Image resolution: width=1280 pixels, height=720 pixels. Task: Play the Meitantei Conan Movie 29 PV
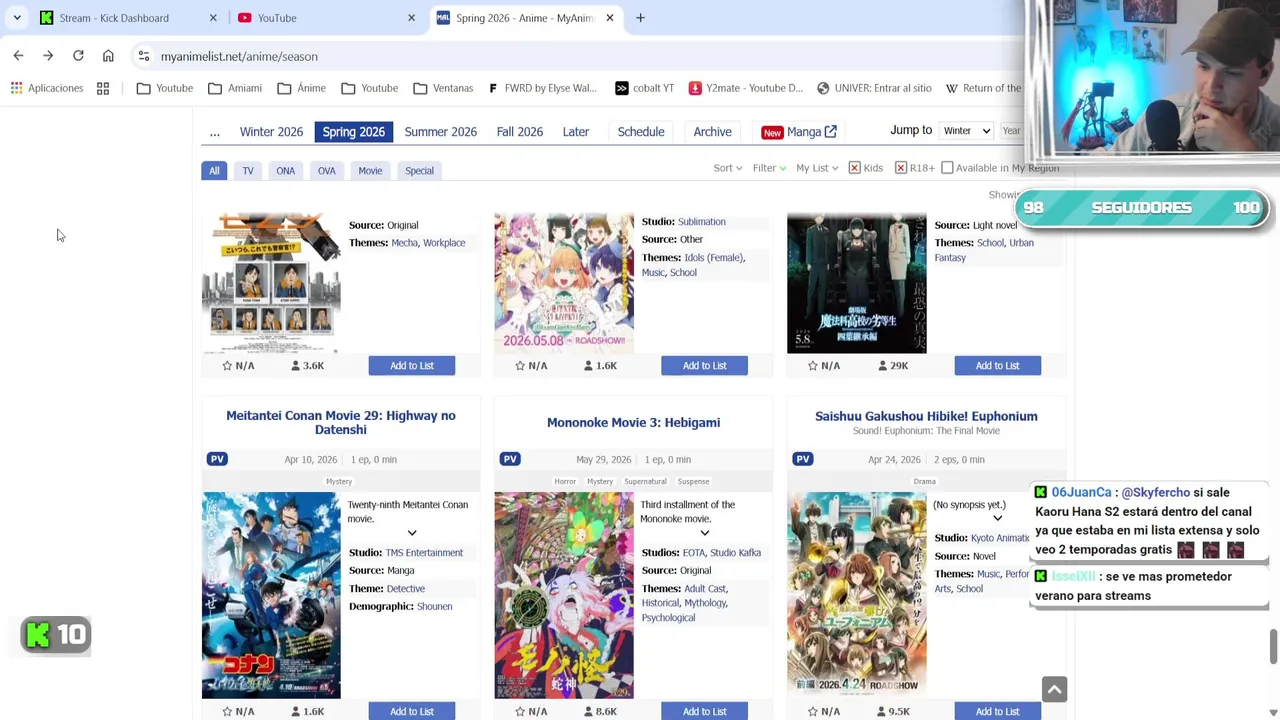click(217, 459)
